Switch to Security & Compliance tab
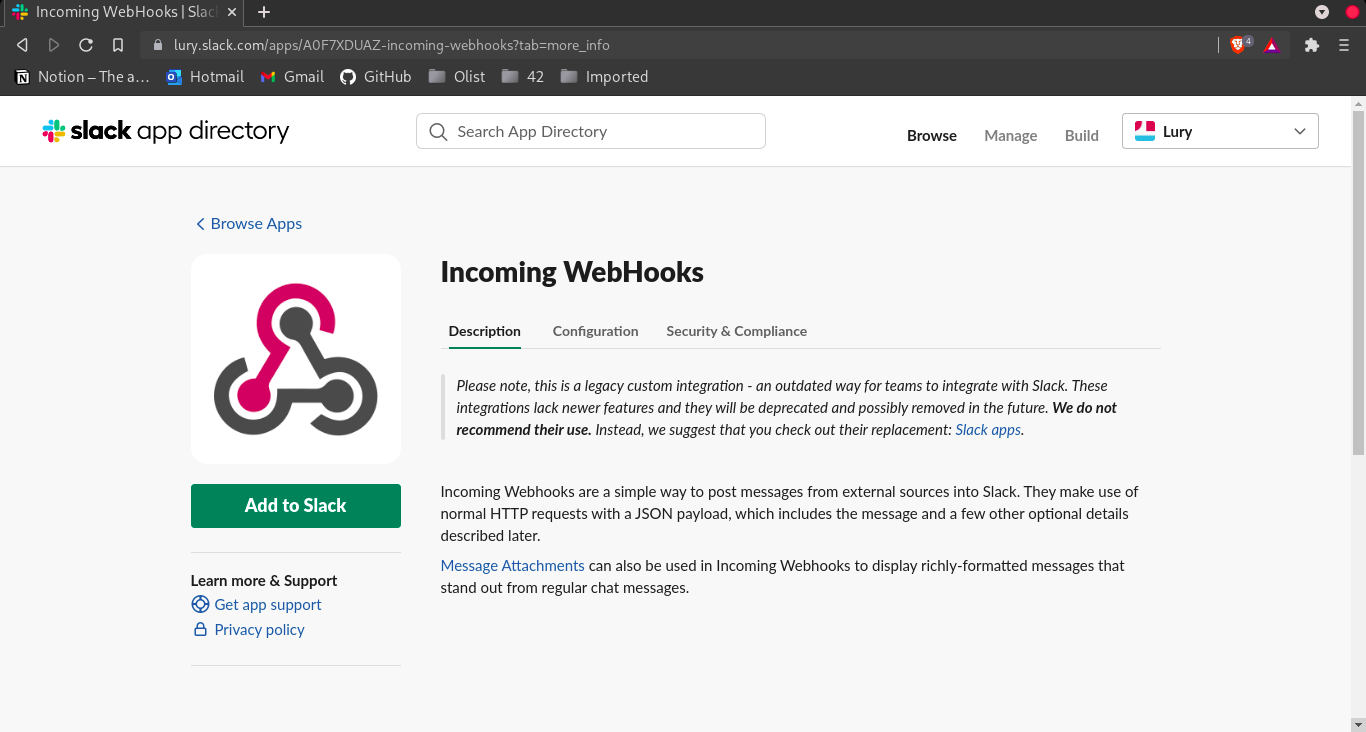Image resolution: width=1366 pixels, height=732 pixels. coord(737,331)
